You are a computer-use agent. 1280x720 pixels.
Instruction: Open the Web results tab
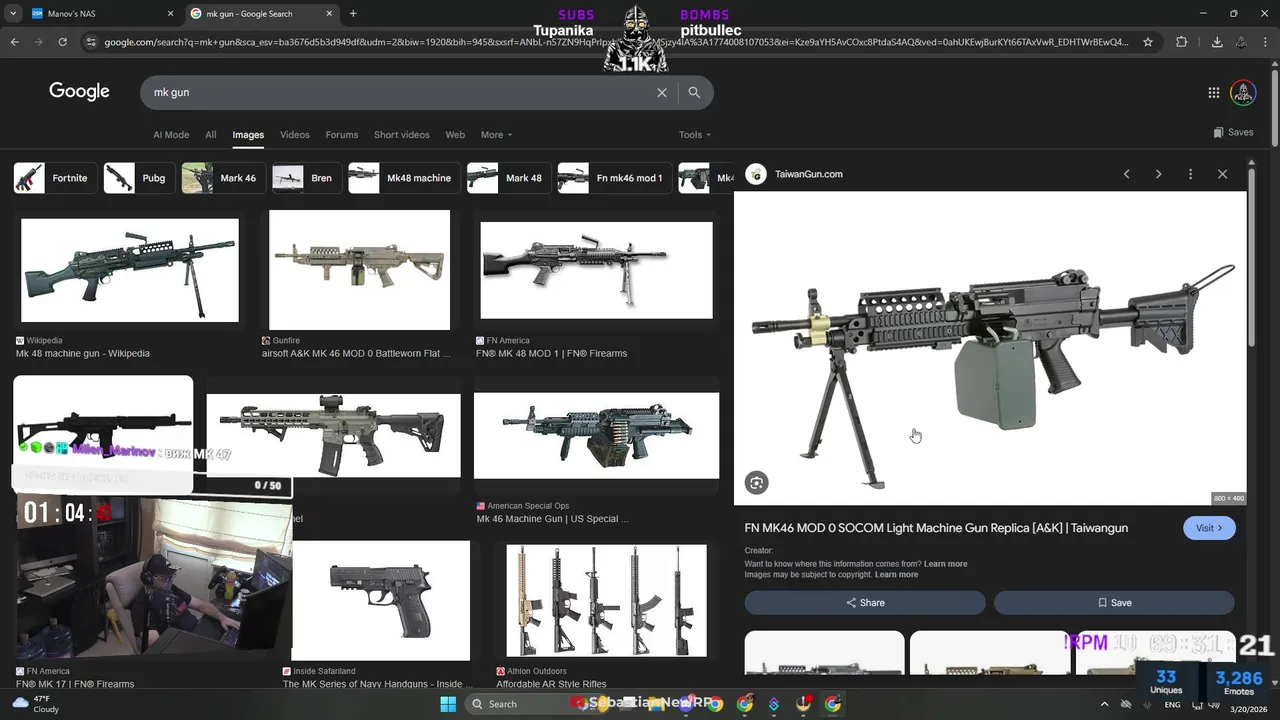point(455,135)
